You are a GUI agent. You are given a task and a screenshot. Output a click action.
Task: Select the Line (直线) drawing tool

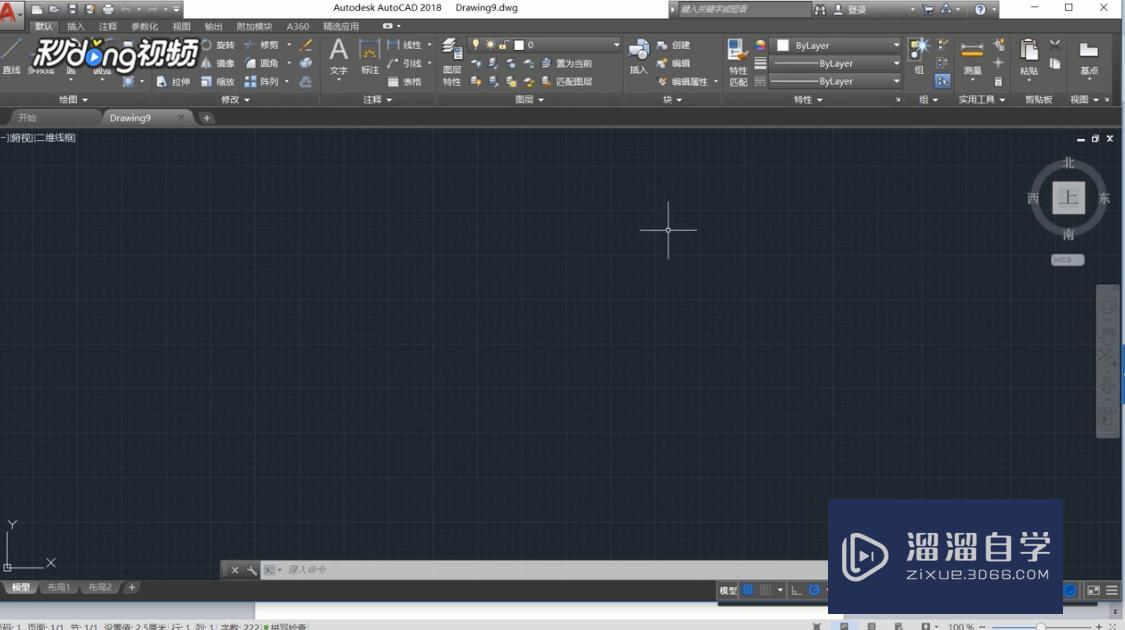click(11, 56)
